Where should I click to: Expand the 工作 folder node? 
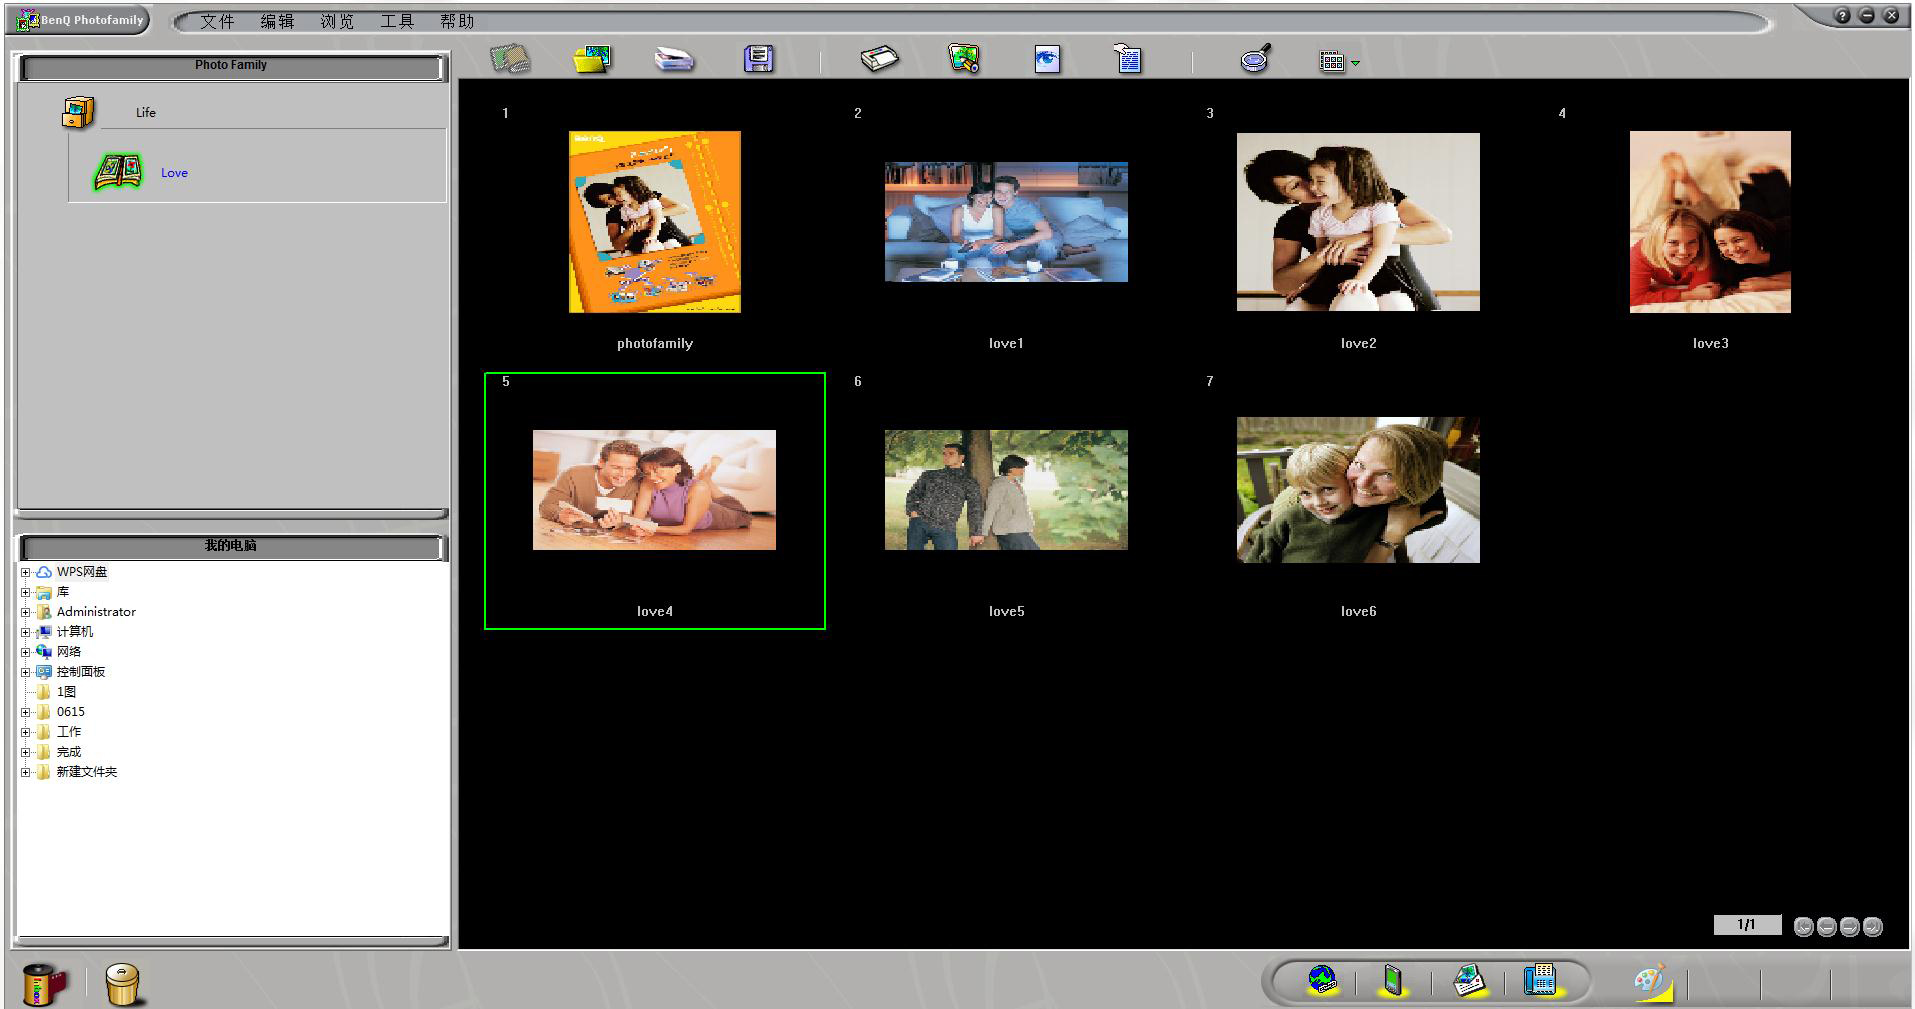[x=25, y=732]
